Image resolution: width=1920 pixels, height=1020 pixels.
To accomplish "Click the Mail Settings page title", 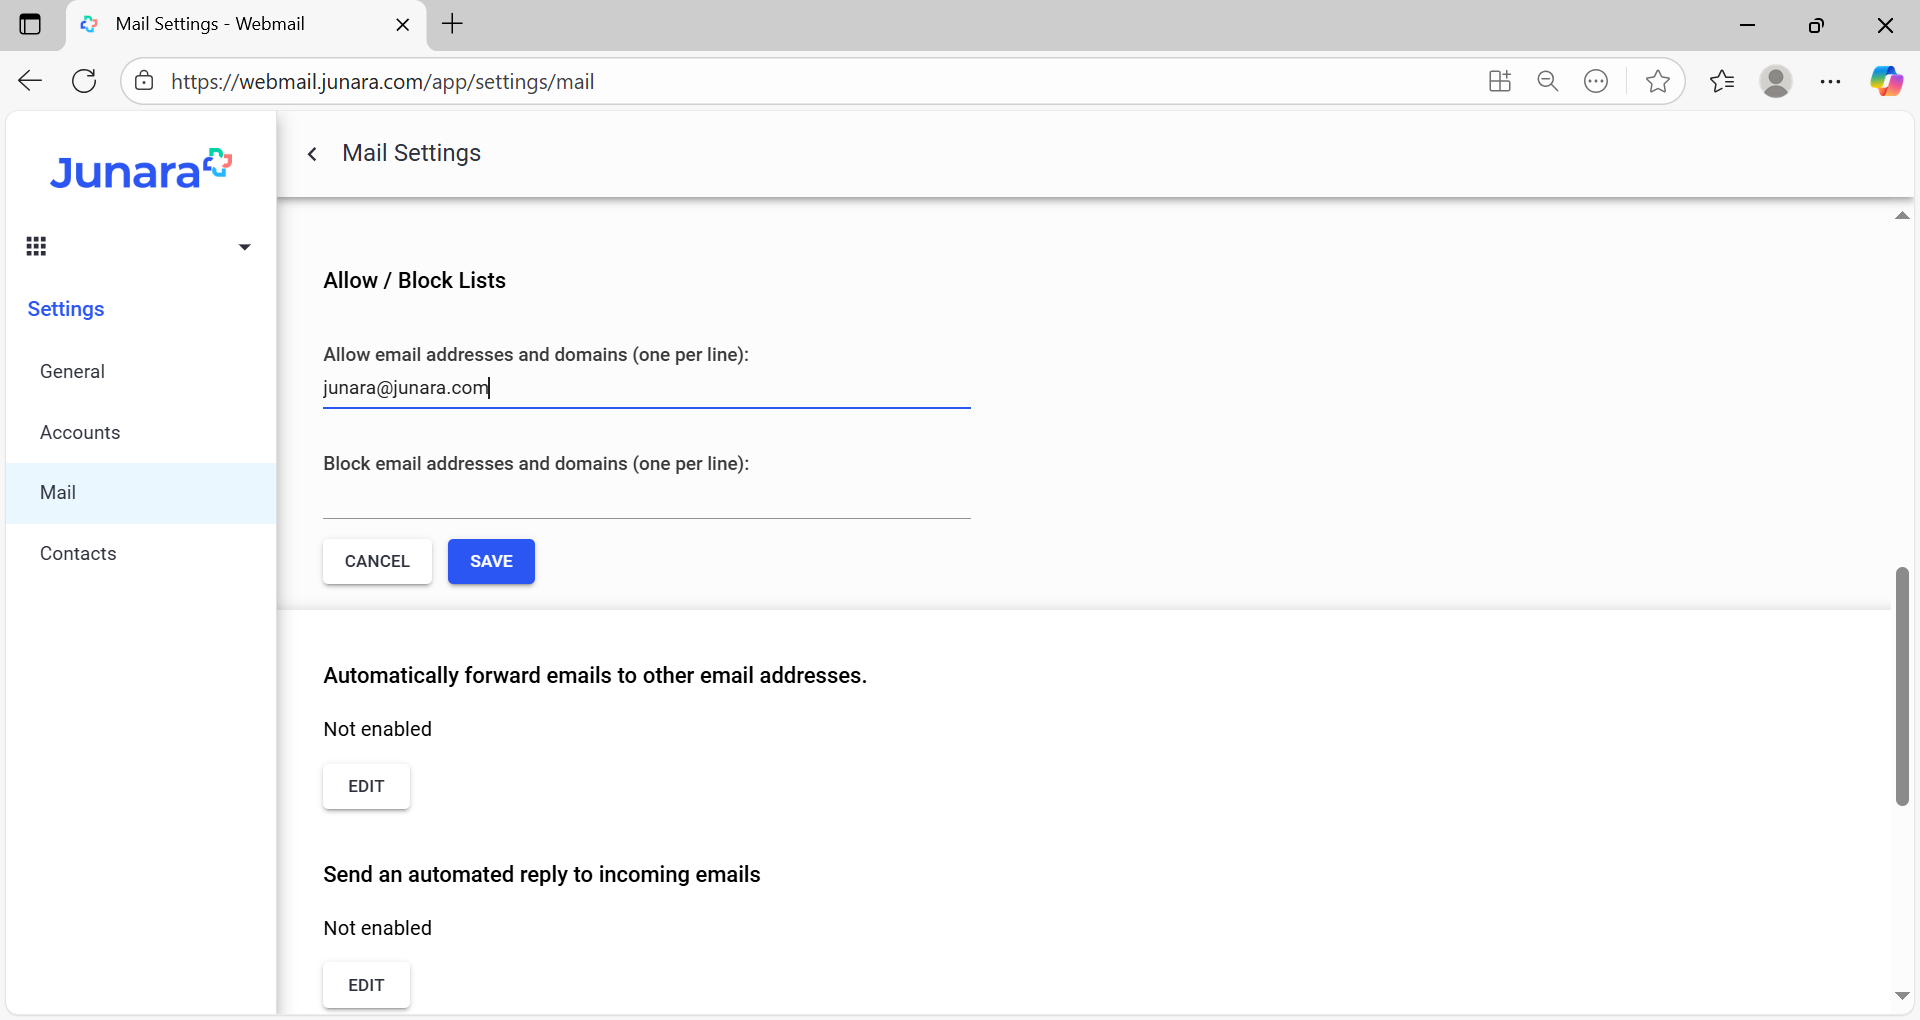I will pyautogui.click(x=411, y=153).
